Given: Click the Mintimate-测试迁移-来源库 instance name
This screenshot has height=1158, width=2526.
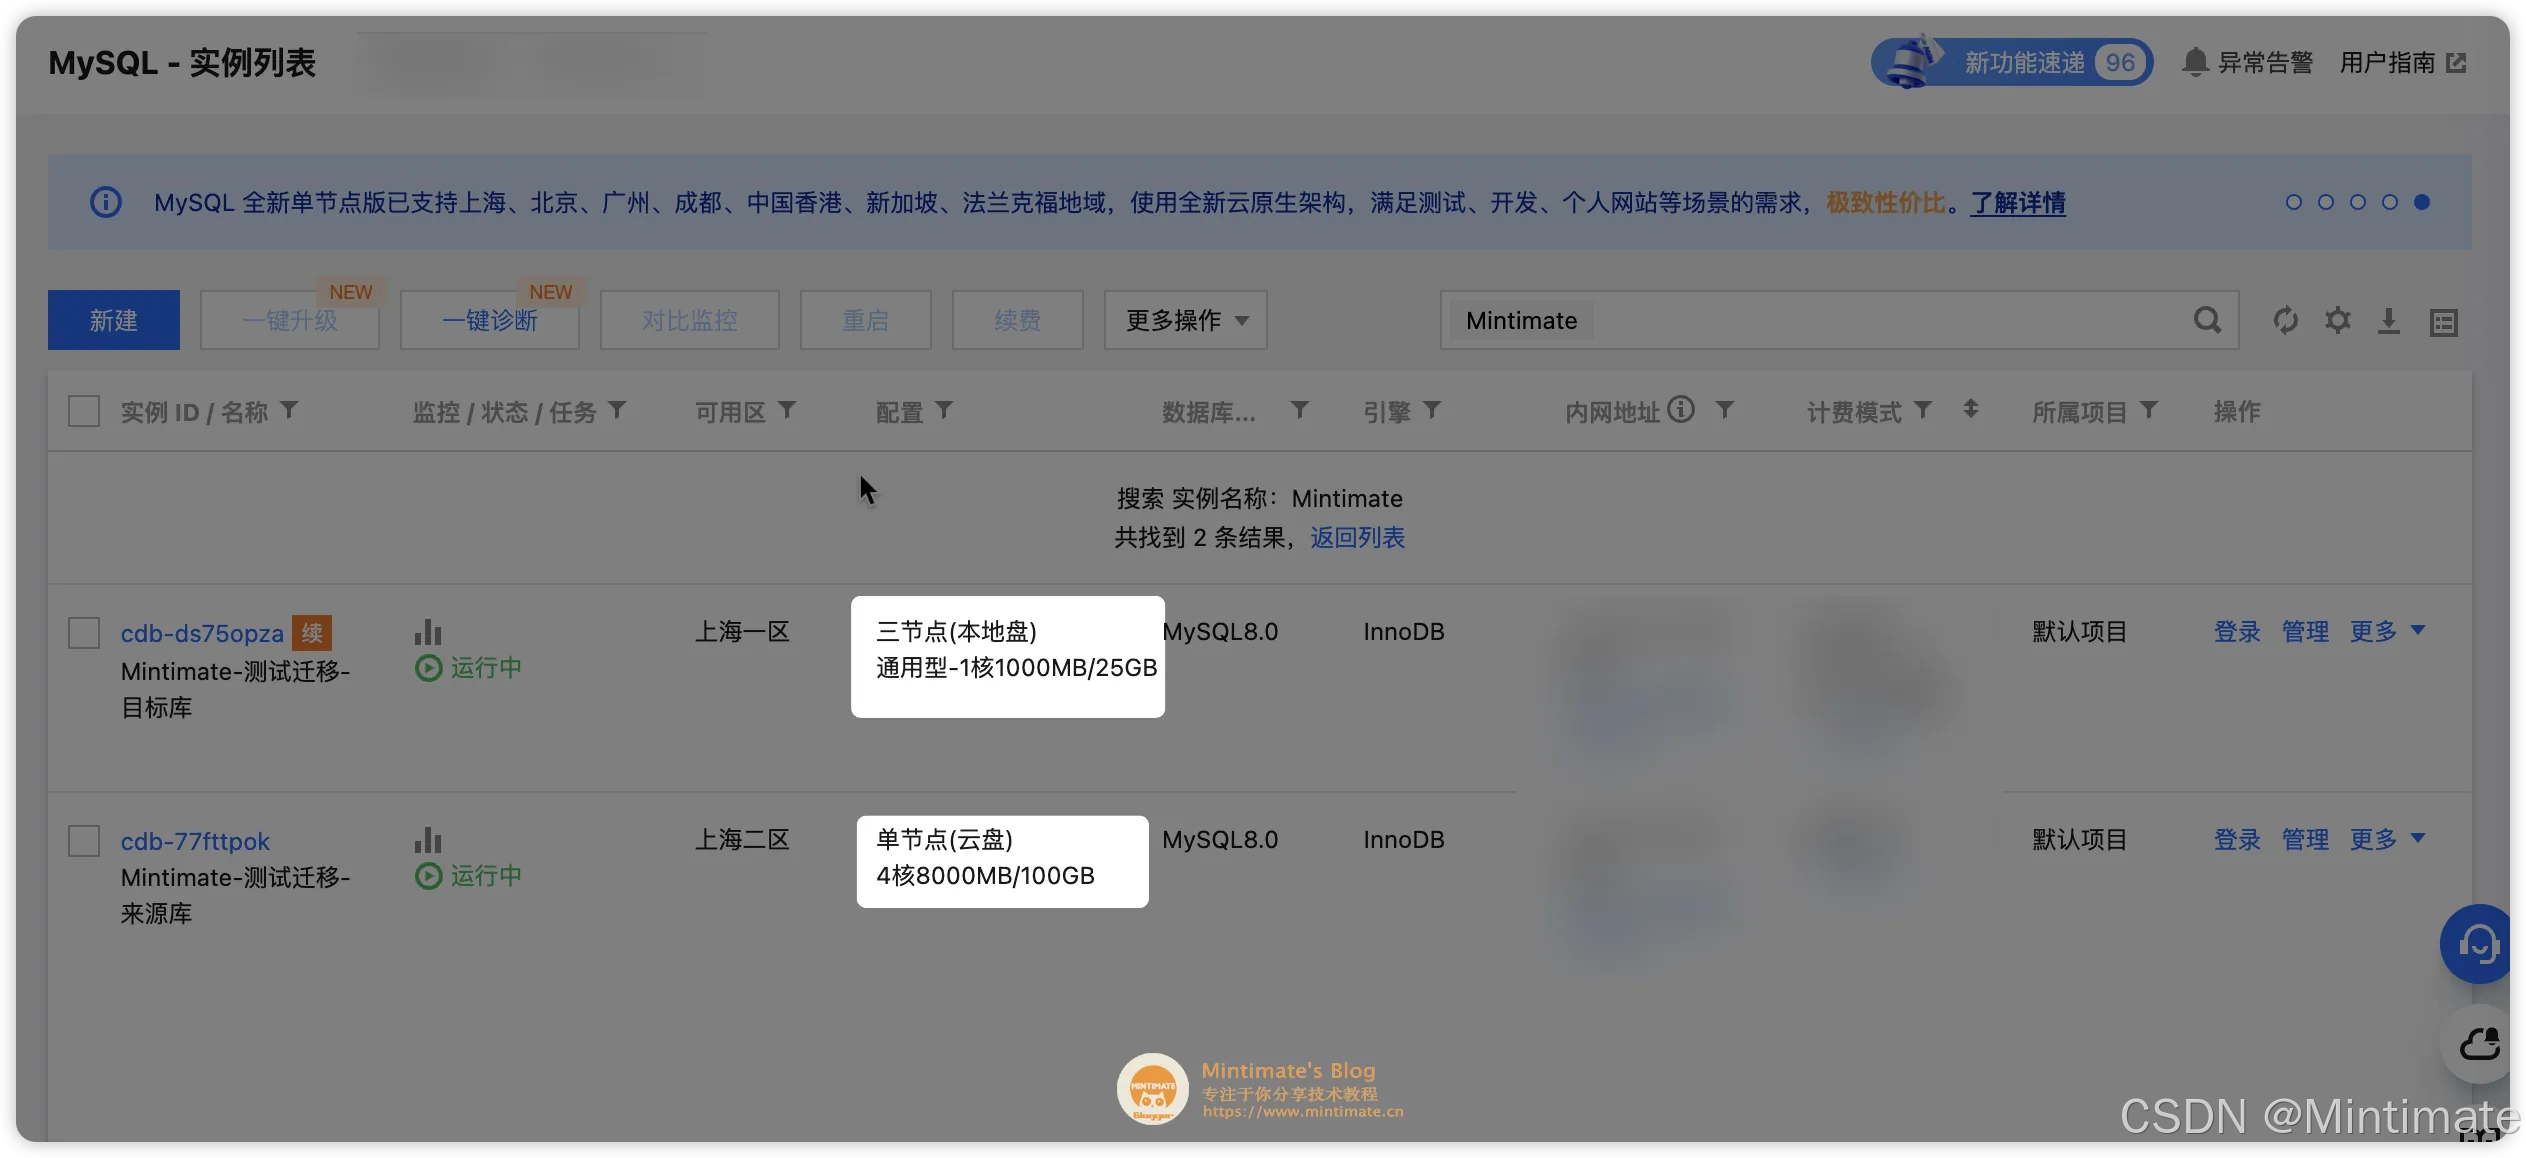Looking at the screenshot, I should 235,895.
